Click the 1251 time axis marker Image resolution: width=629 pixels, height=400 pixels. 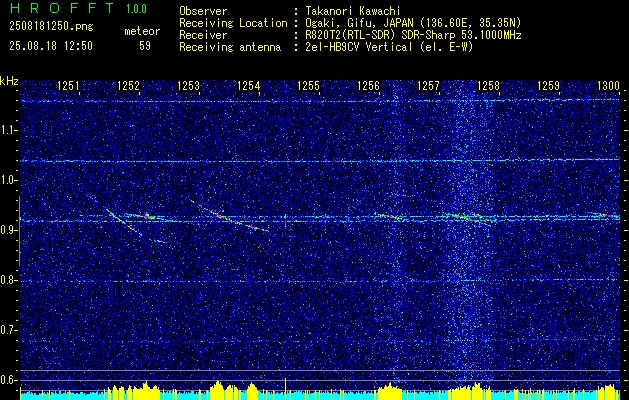69,85
